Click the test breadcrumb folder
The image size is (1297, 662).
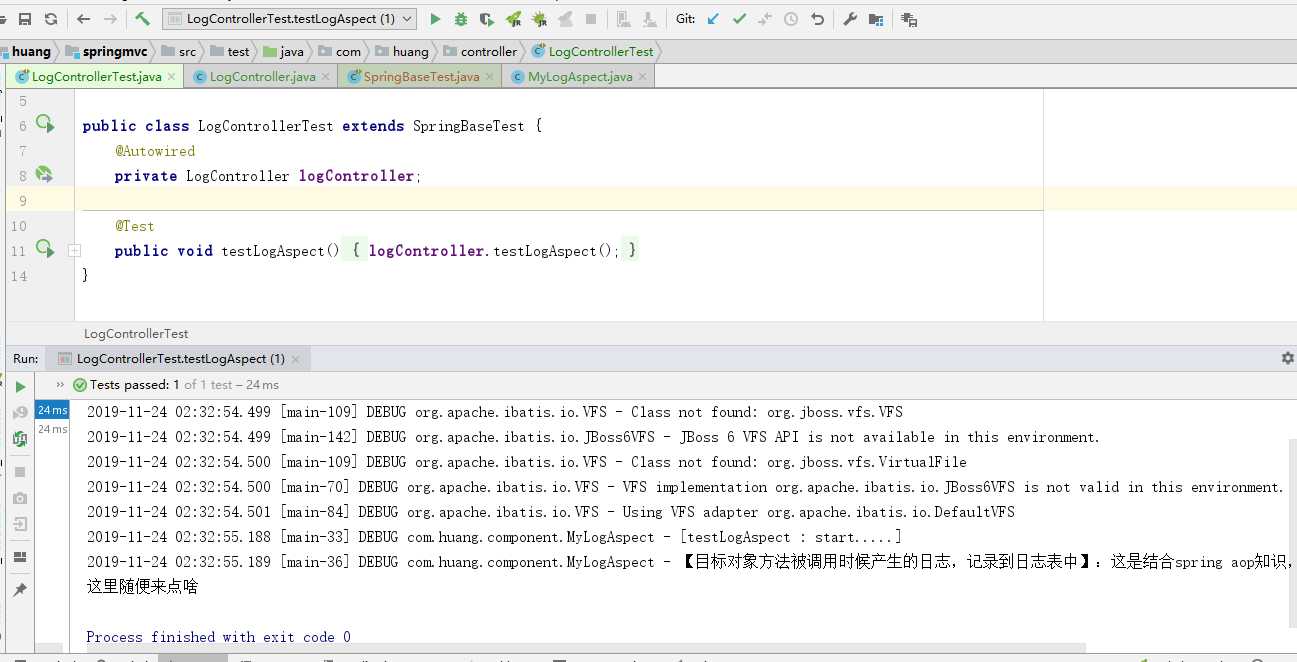click(229, 51)
